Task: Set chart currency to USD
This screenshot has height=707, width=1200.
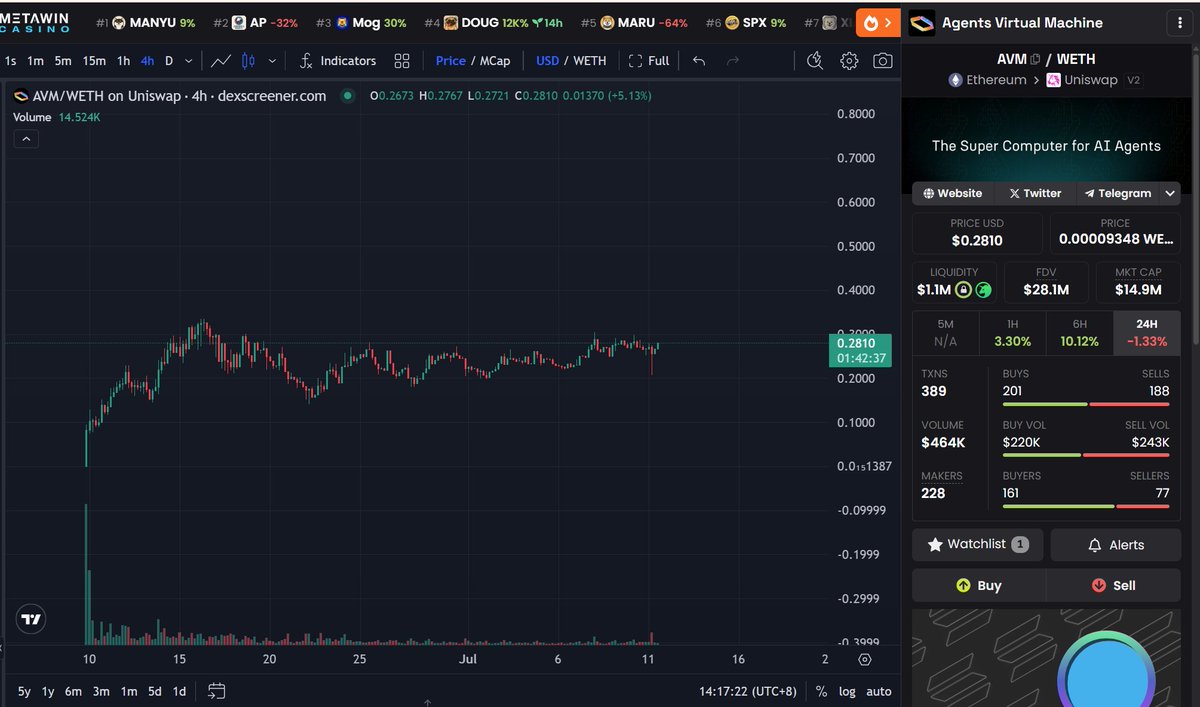Action: [x=547, y=61]
